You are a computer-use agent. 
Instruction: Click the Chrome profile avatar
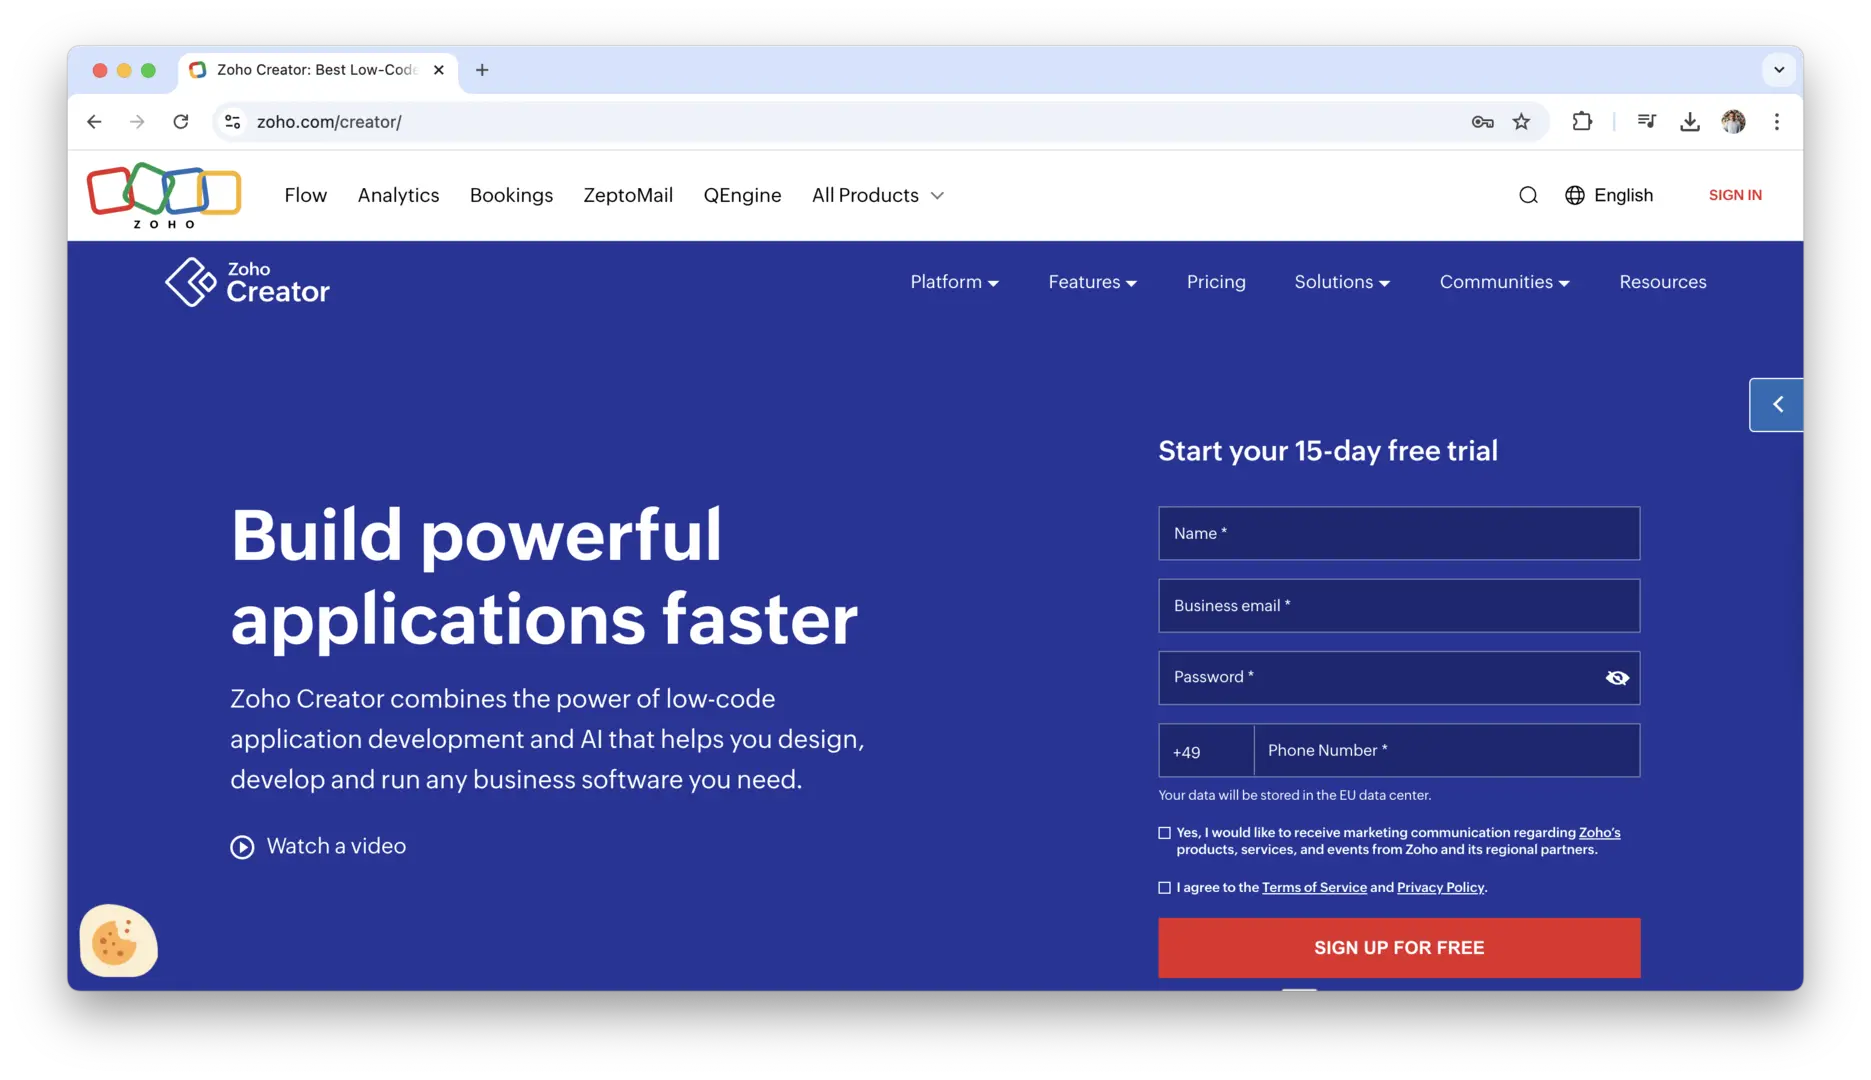[x=1733, y=122]
